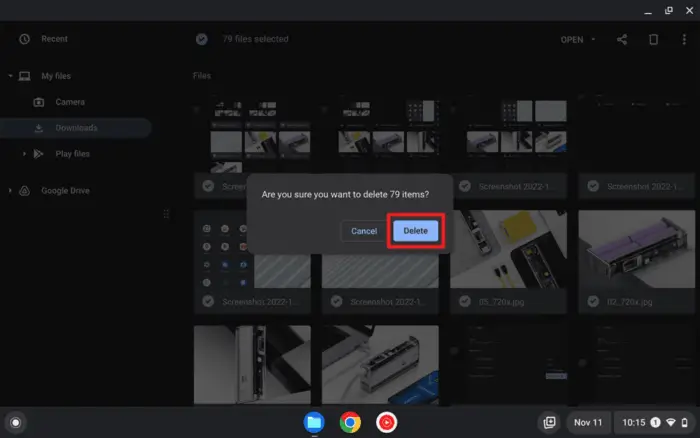Click the Downloads arrow icon

(x=39, y=128)
